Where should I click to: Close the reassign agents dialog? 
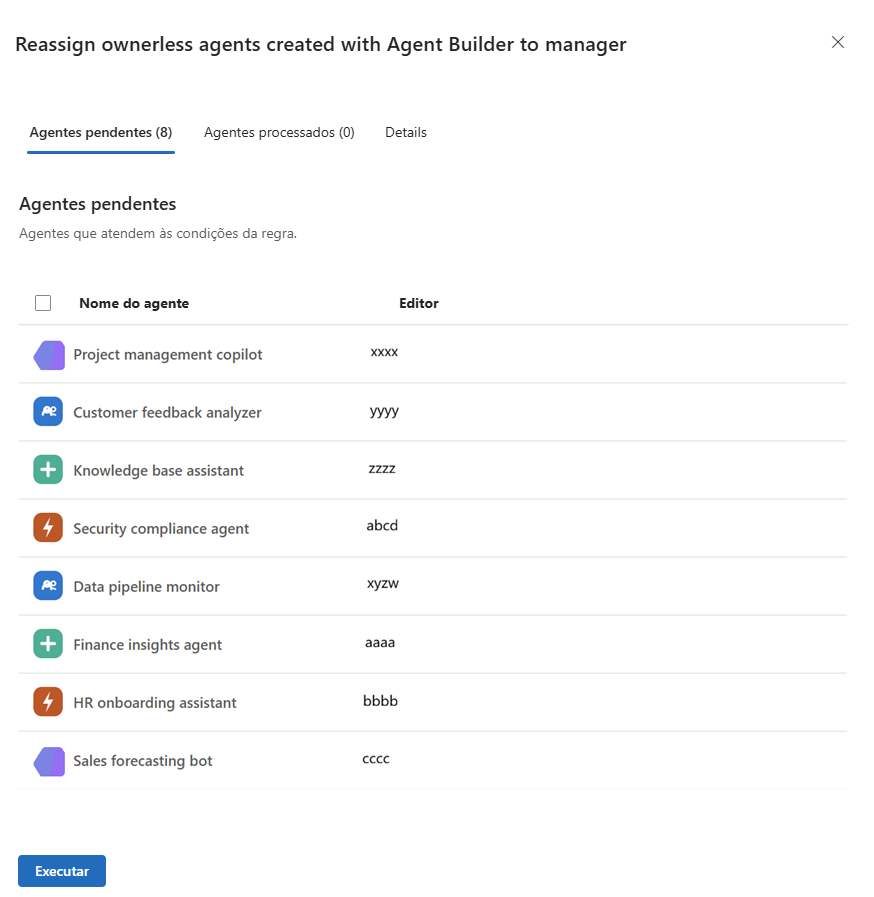click(838, 42)
